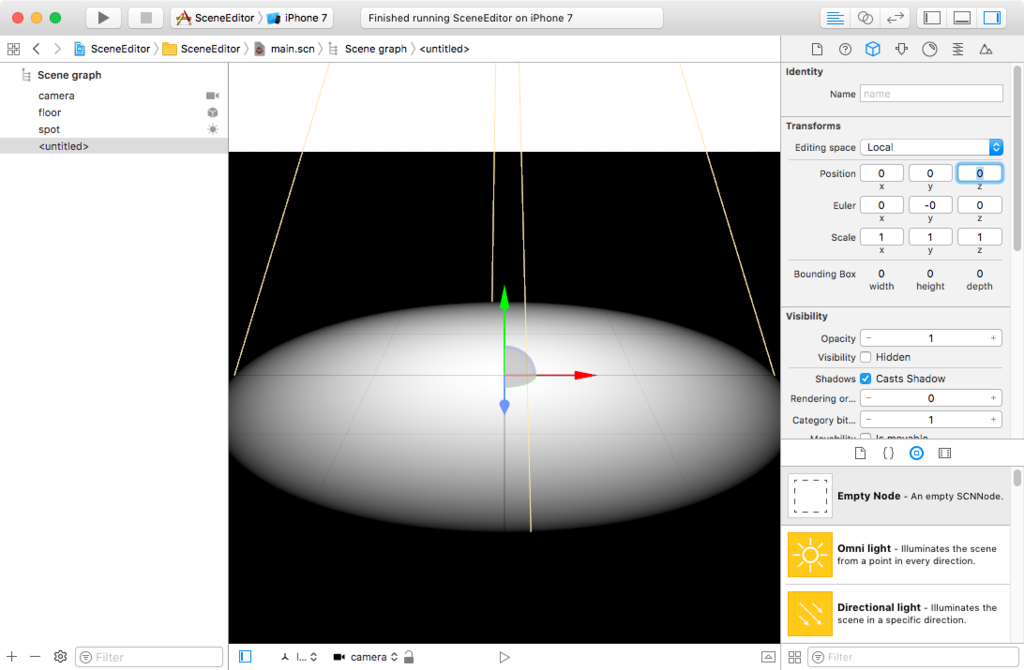Open related items grid menu
The image size is (1024, 670).
[x=13, y=49]
